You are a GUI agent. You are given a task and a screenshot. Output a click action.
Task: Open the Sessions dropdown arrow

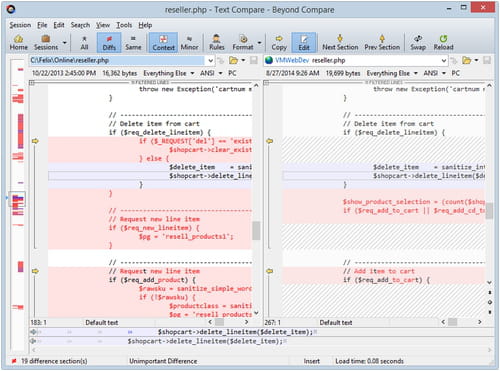(65, 43)
